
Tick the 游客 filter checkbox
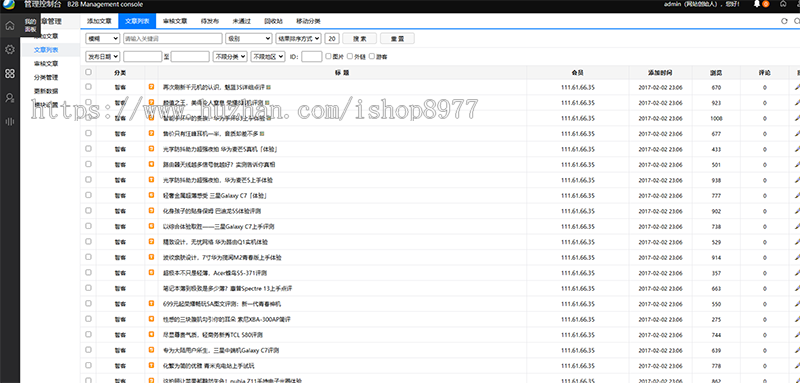coord(372,56)
